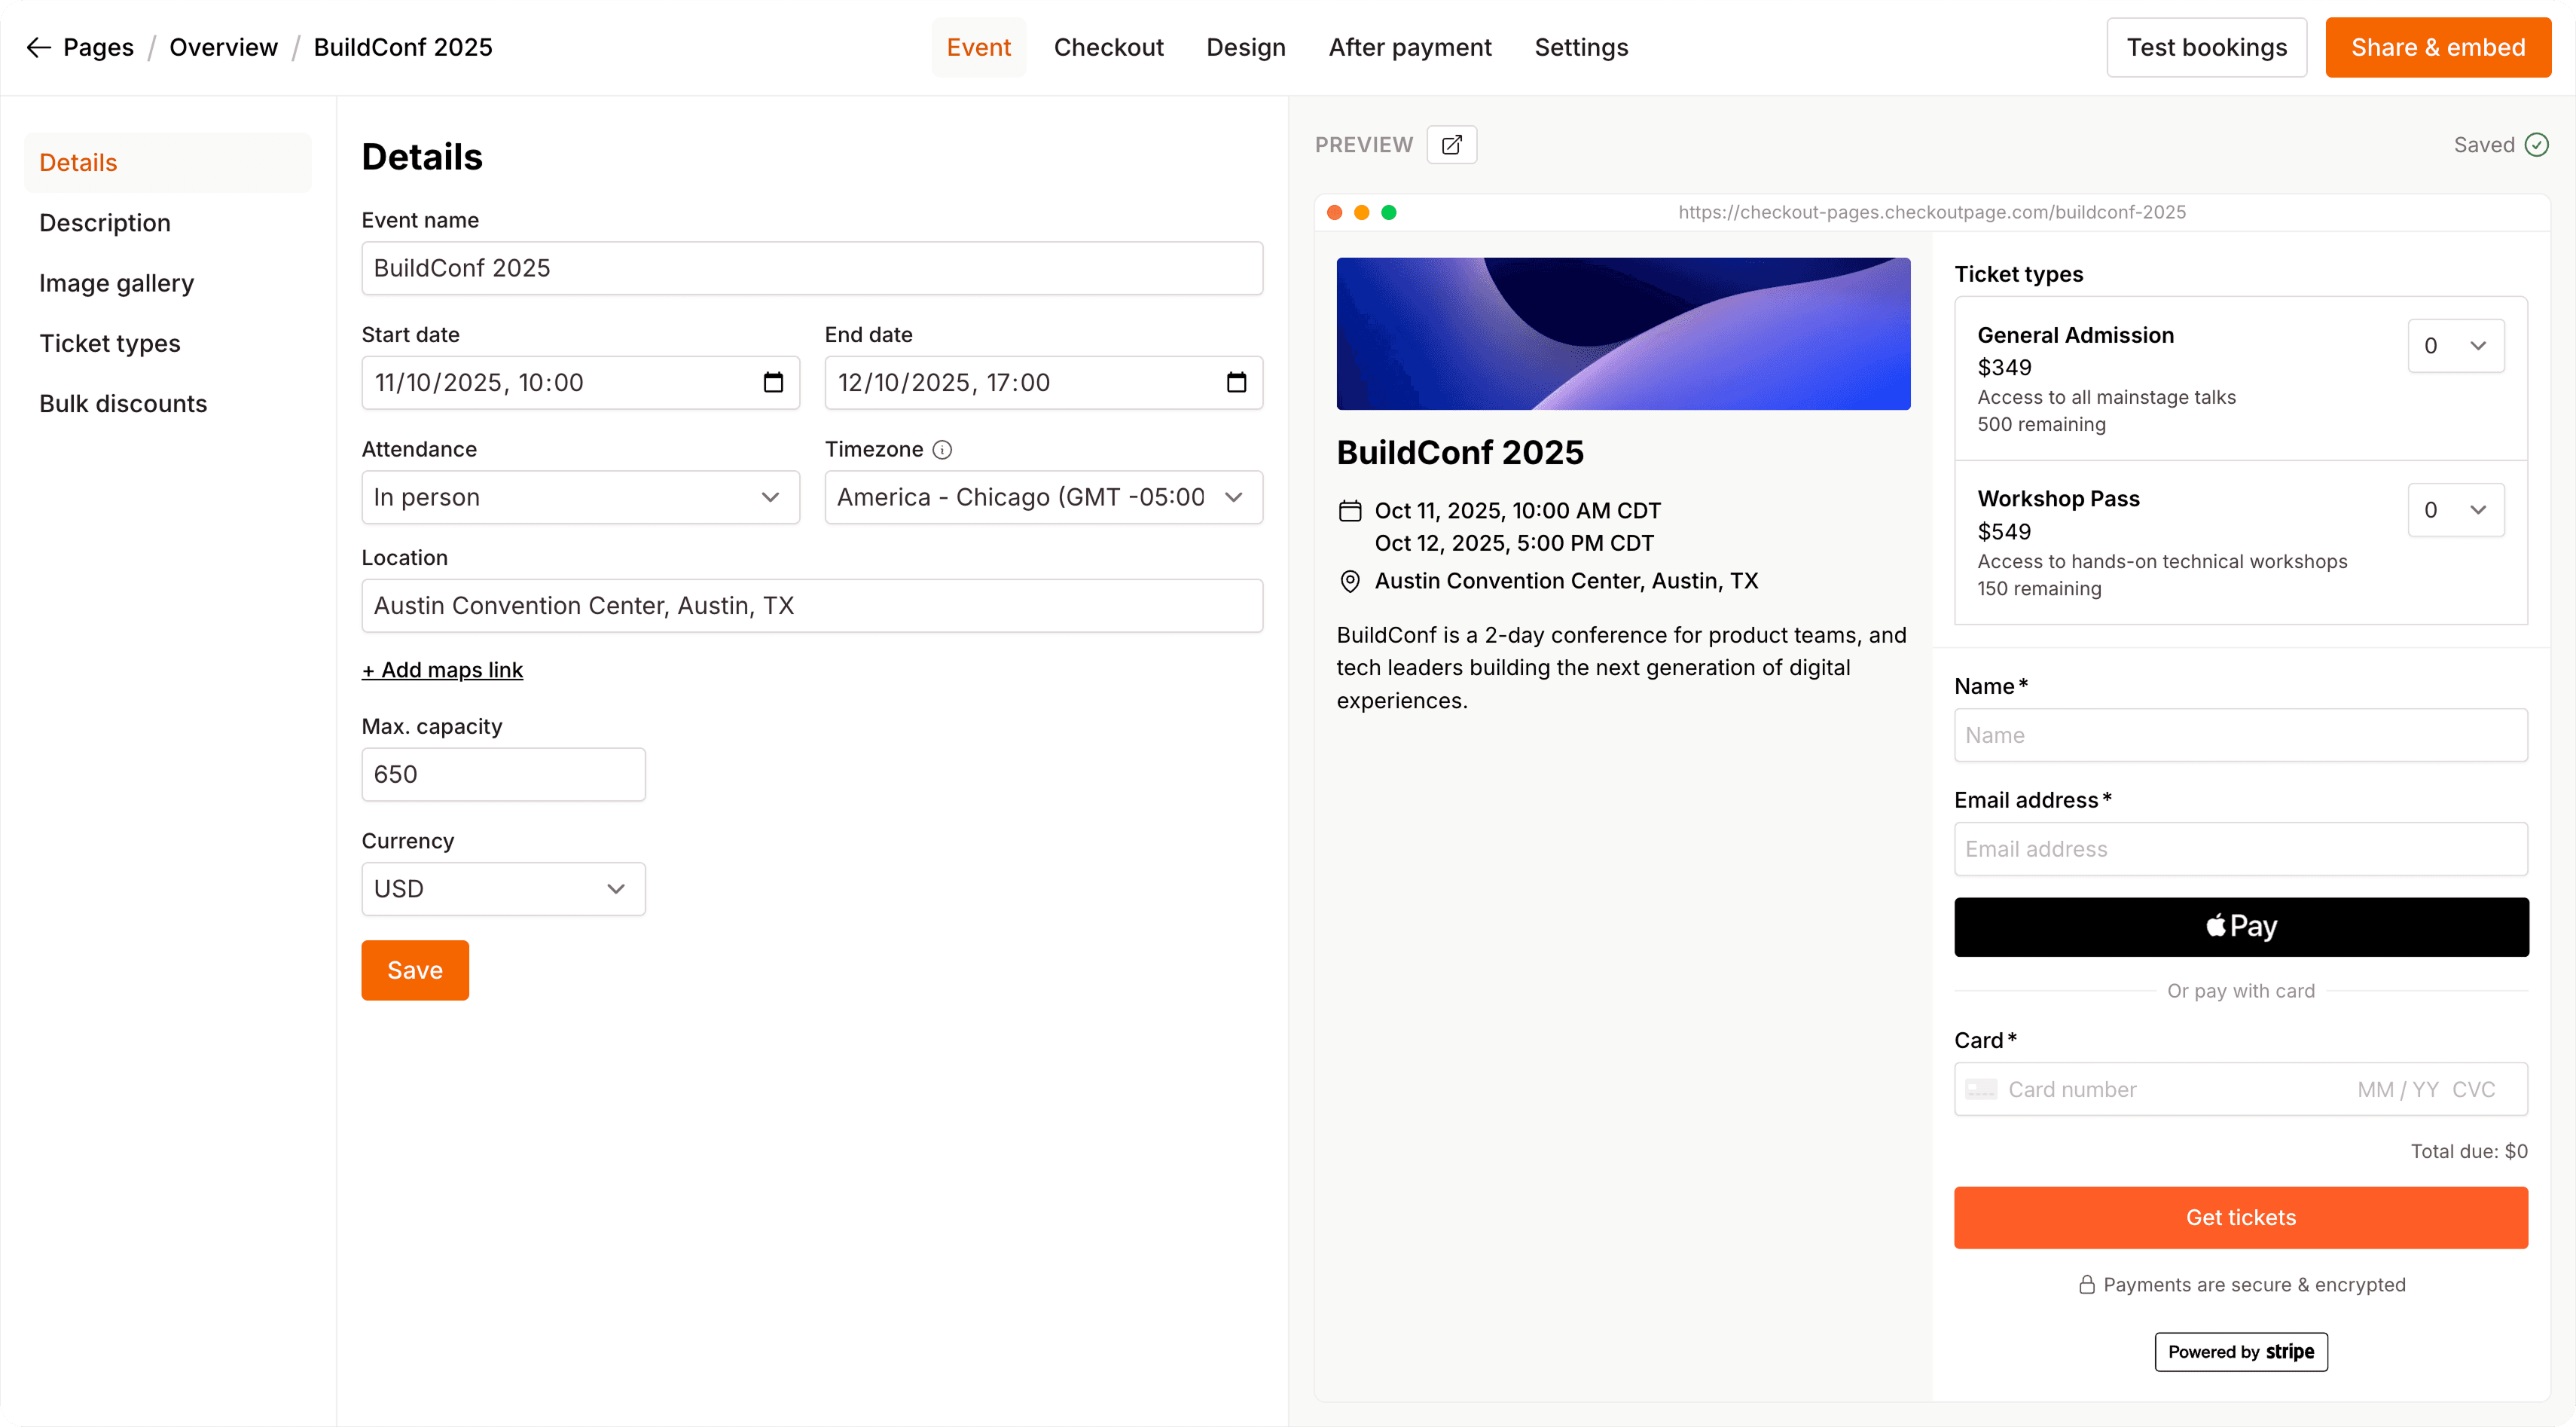Click the event banner image in preview

click(x=1623, y=334)
